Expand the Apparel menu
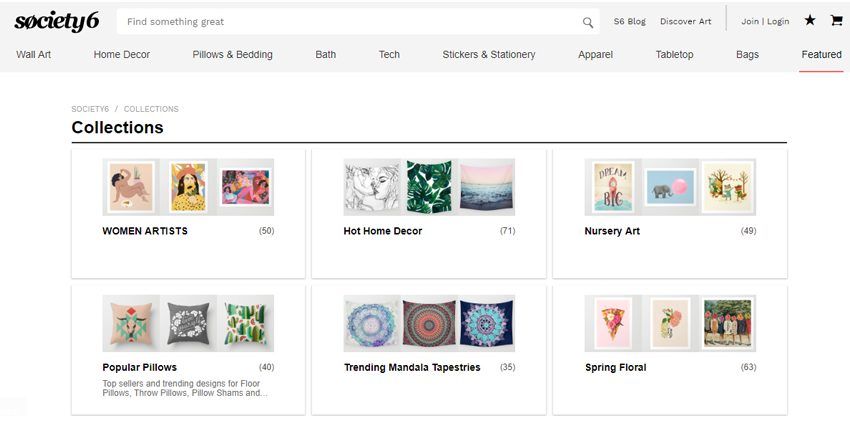The height and width of the screenshot is (425, 850). click(595, 54)
